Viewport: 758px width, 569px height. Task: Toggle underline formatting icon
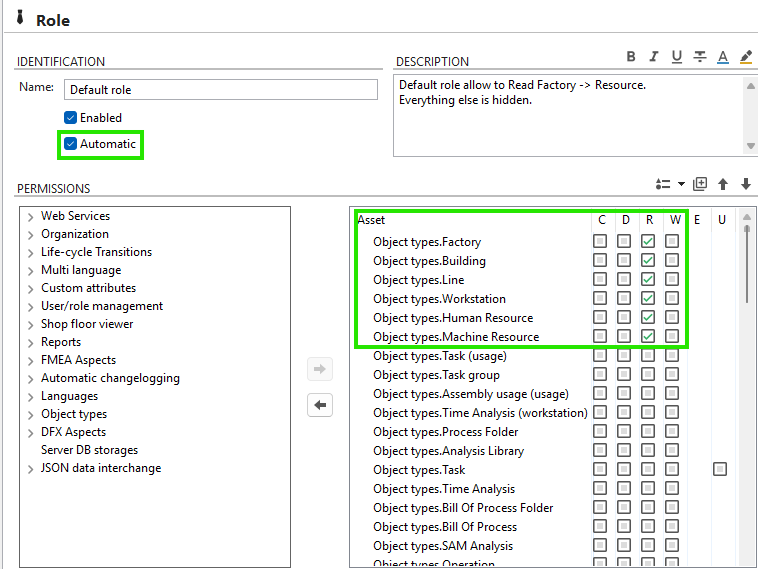click(677, 57)
